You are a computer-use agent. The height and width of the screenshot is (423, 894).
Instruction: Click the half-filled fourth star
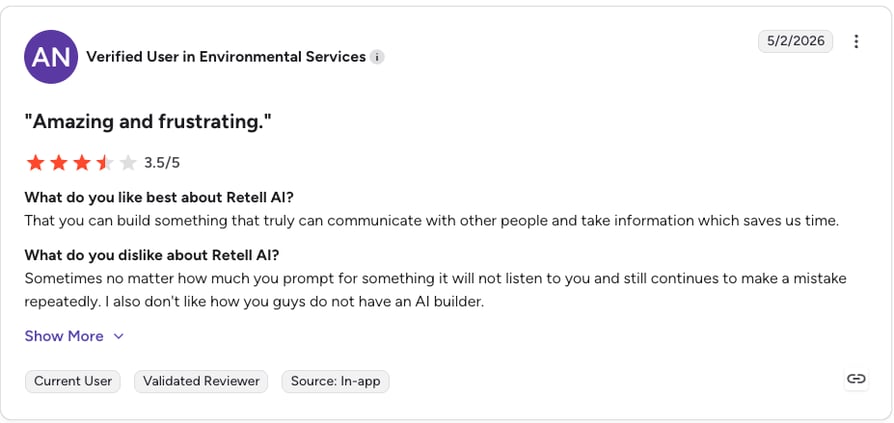105,163
